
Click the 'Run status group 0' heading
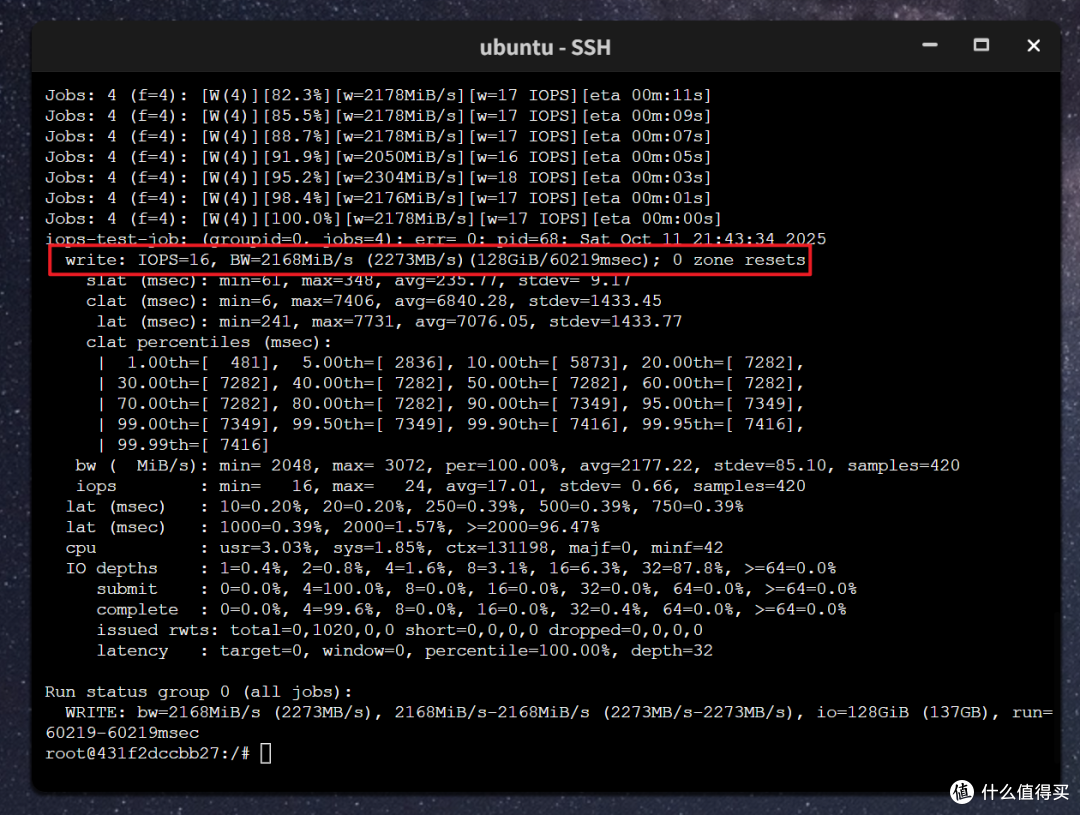coord(198,692)
